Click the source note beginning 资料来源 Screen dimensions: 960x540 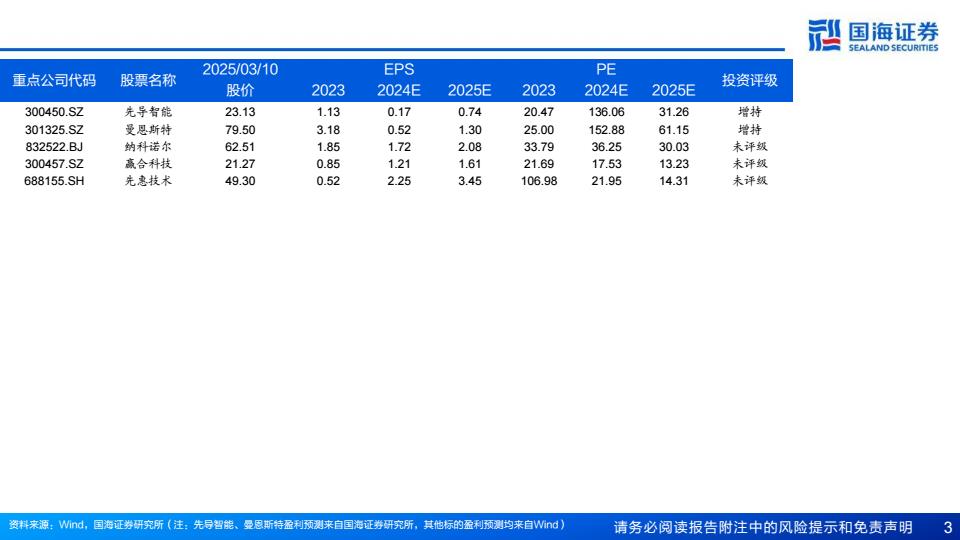point(287,525)
